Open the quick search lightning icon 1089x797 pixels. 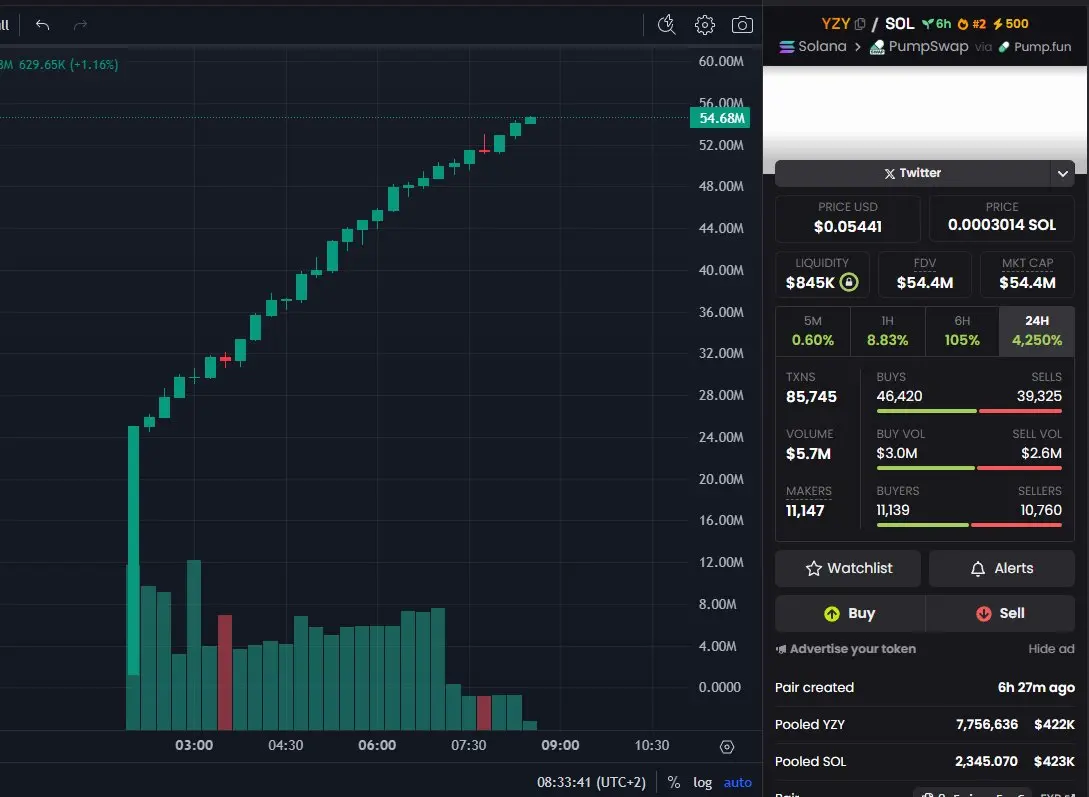coord(666,25)
